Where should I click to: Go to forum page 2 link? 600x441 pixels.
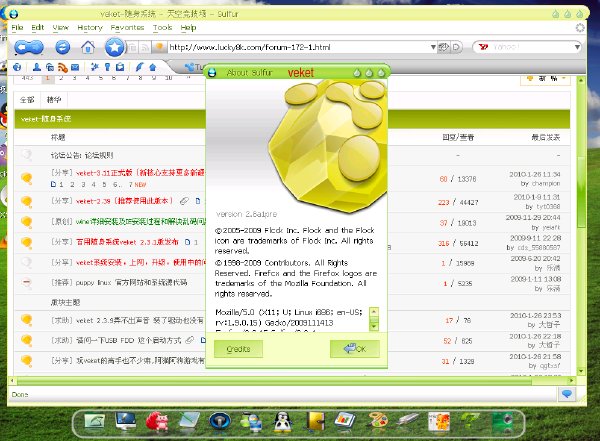(61, 78)
